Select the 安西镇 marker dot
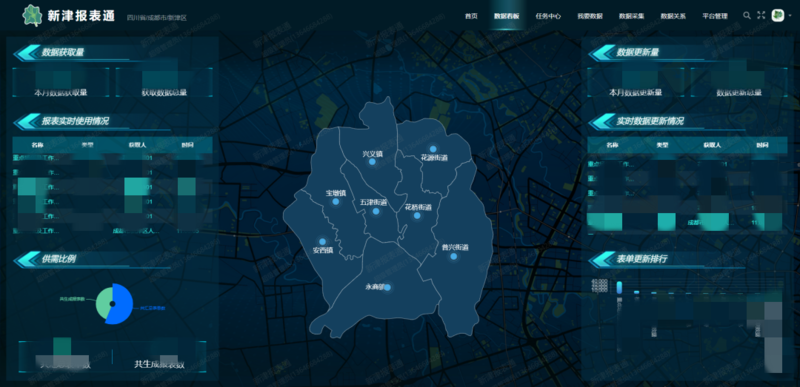The width and height of the screenshot is (800, 387). (322, 242)
